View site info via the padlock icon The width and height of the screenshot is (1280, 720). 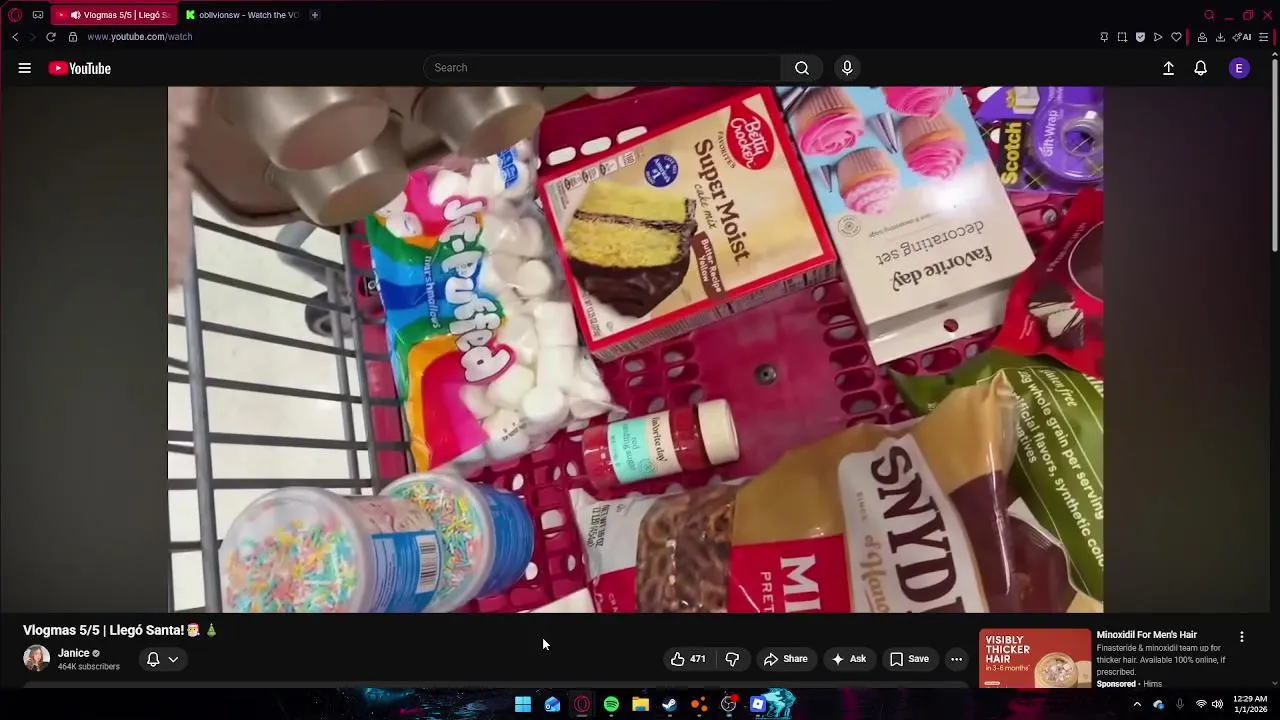[73, 37]
